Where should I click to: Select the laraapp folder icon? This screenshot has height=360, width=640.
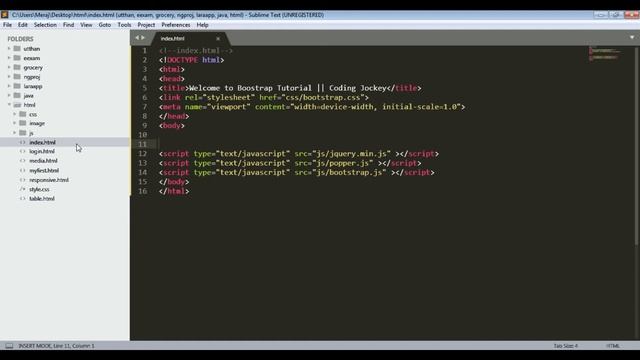pyautogui.click(x=17, y=86)
